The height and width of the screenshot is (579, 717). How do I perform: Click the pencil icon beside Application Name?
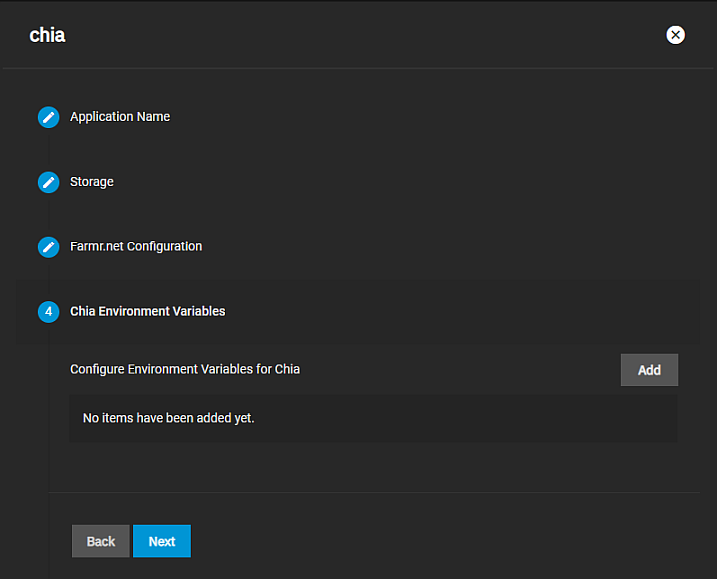[x=48, y=117]
